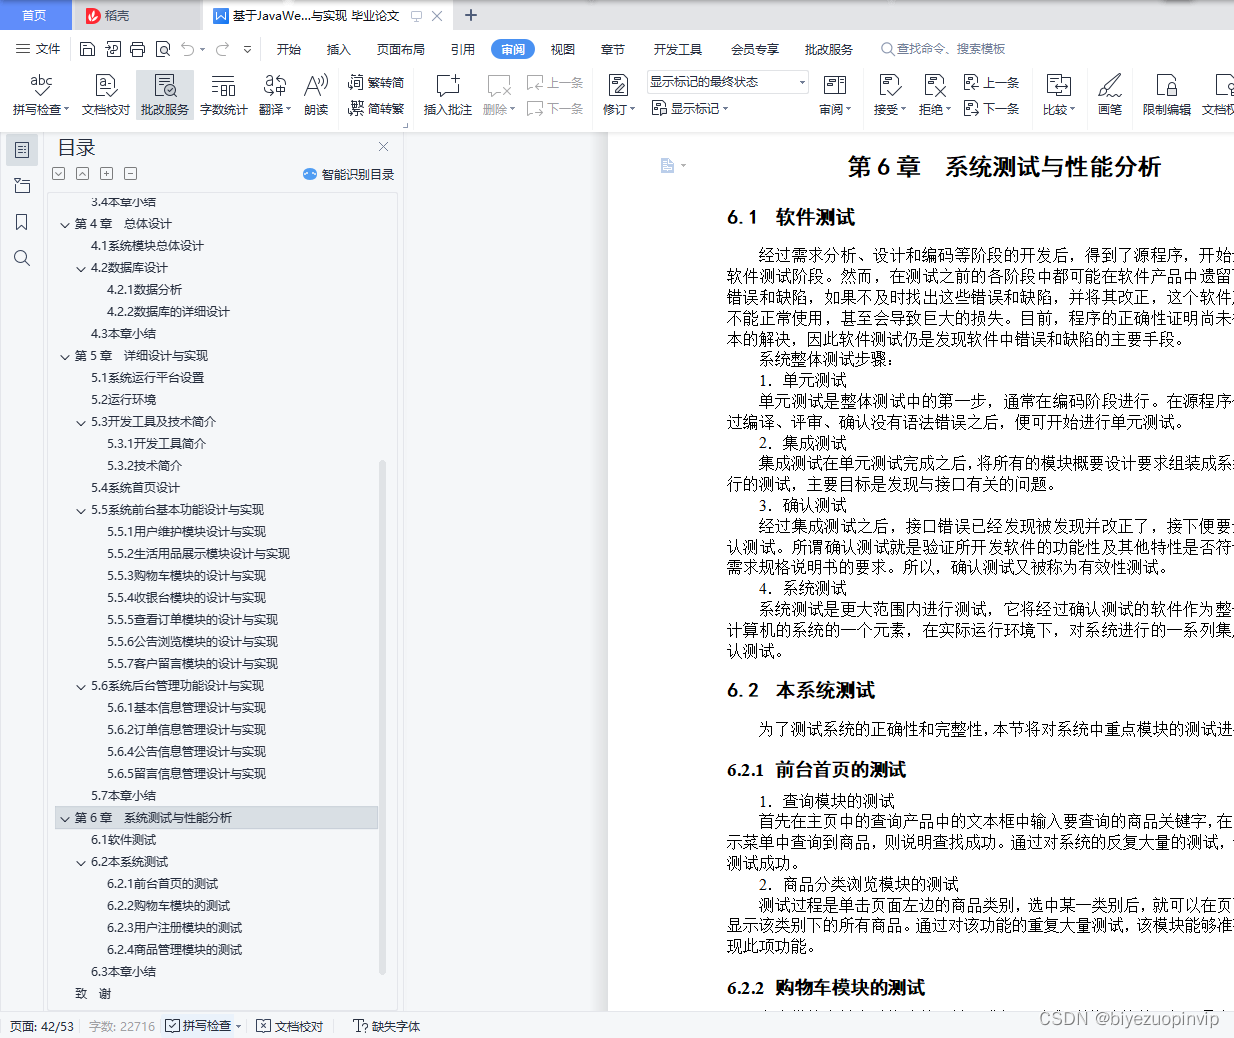This screenshot has width=1234, height=1038.
Task: Switch to the 页面布局 ribbon tab
Action: click(401, 49)
